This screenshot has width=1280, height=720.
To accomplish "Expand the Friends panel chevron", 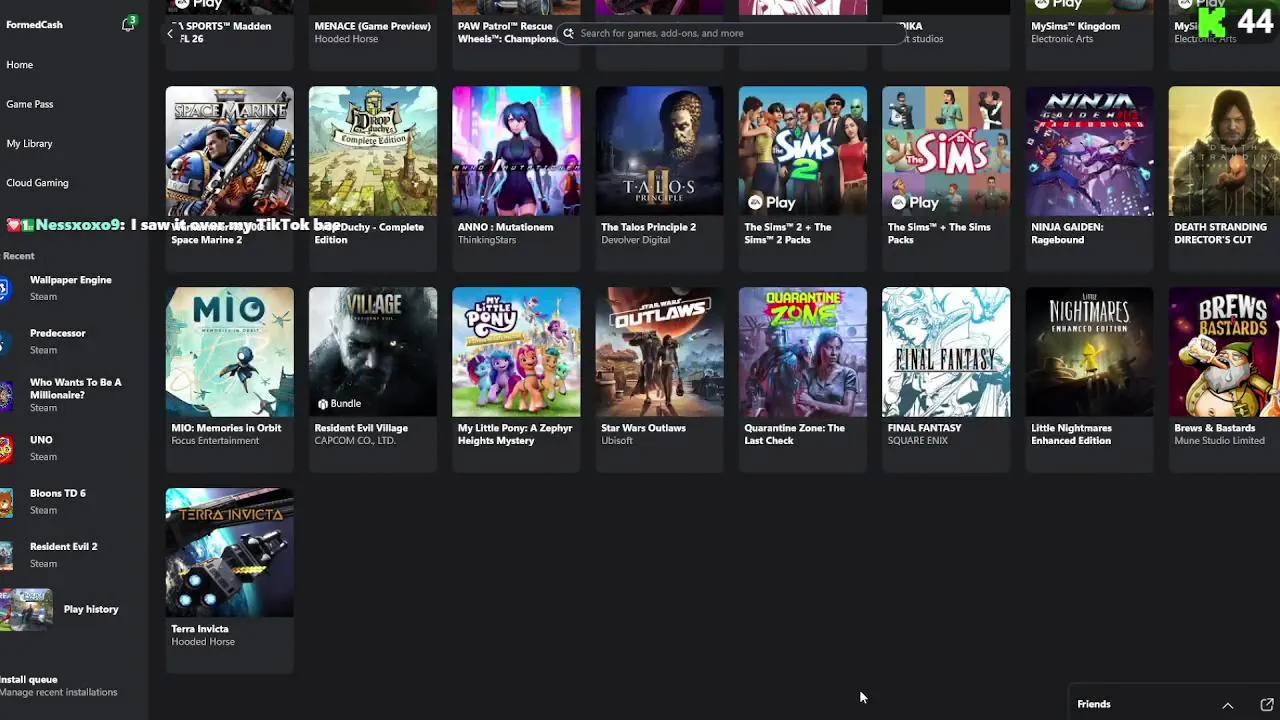I will [x=1228, y=704].
